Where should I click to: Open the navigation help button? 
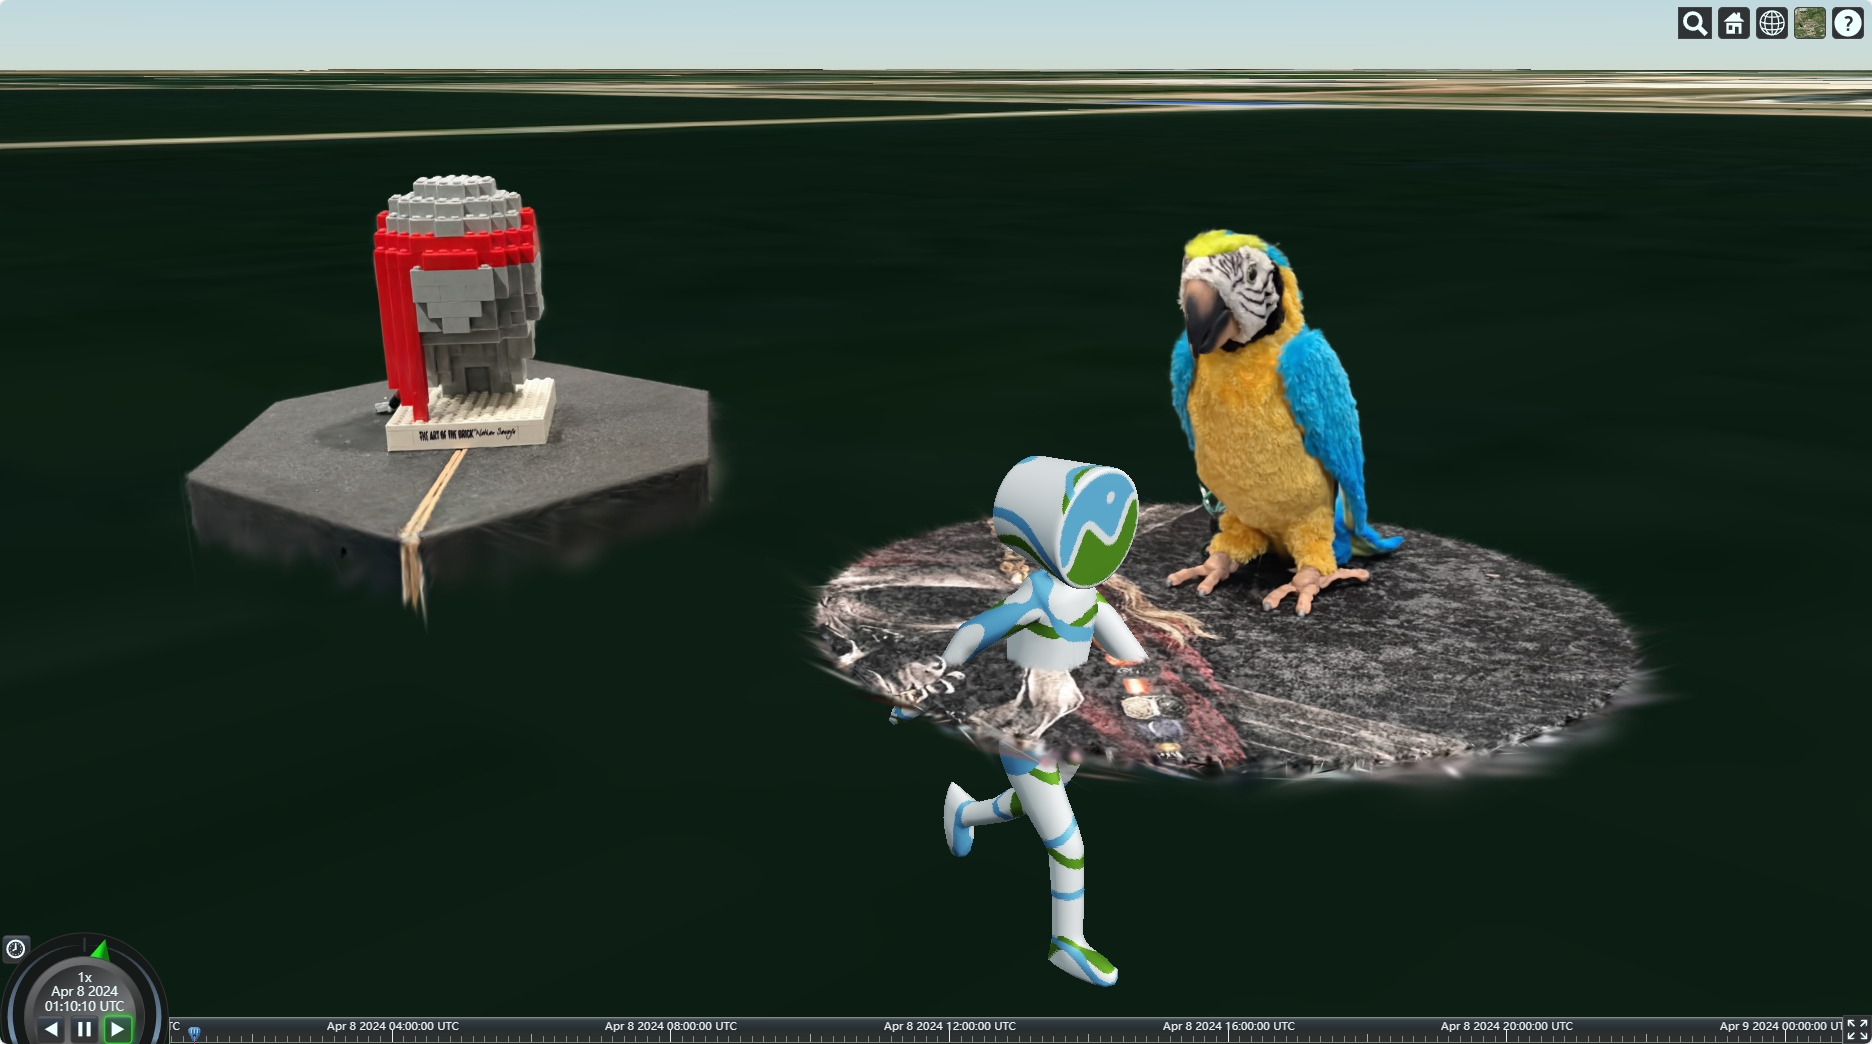[1847, 23]
